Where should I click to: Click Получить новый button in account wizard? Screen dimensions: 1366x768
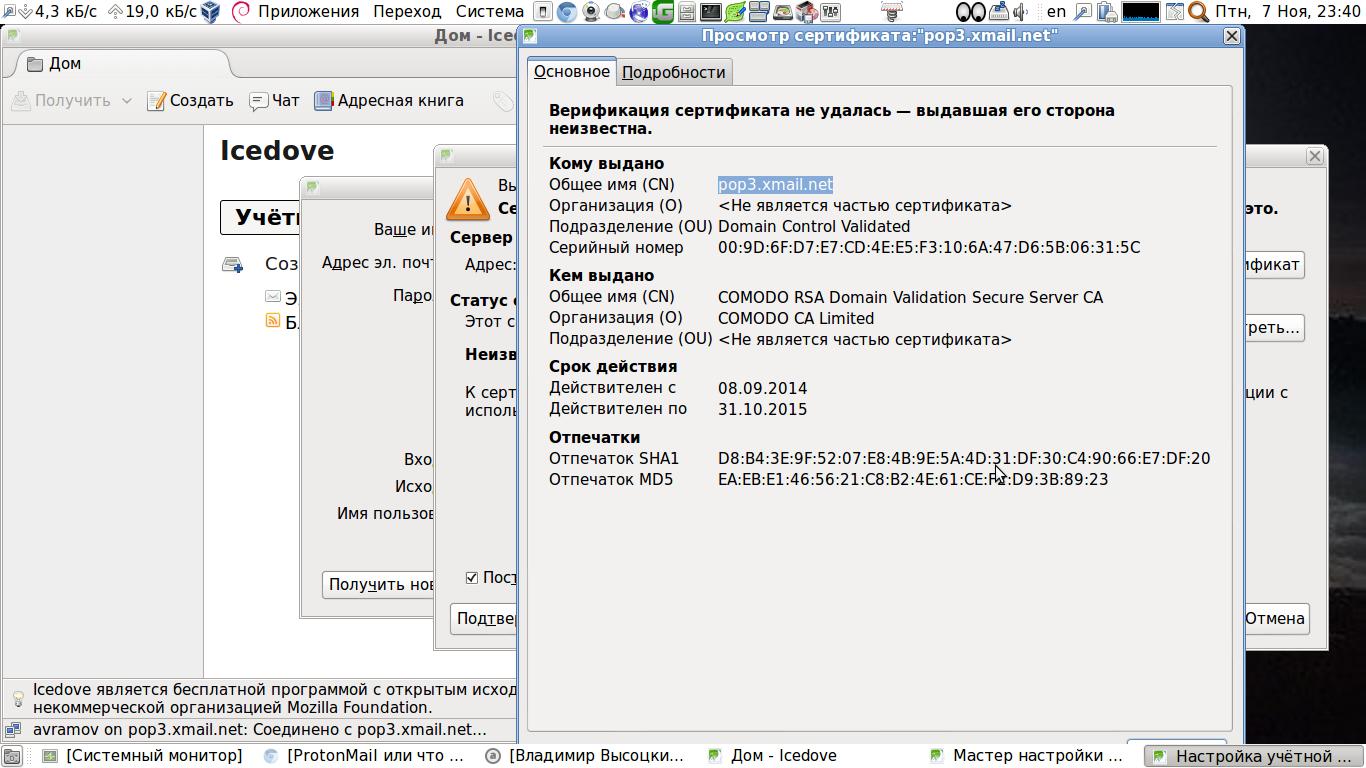pyautogui.click(x=380, y=584)
